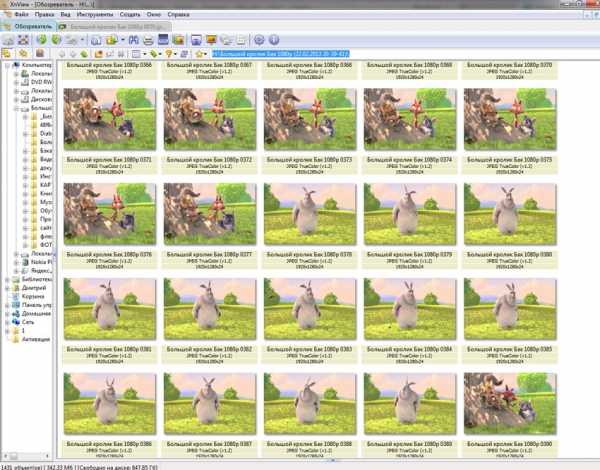
Task: Open the Инструменты menu
Action: 95,15
